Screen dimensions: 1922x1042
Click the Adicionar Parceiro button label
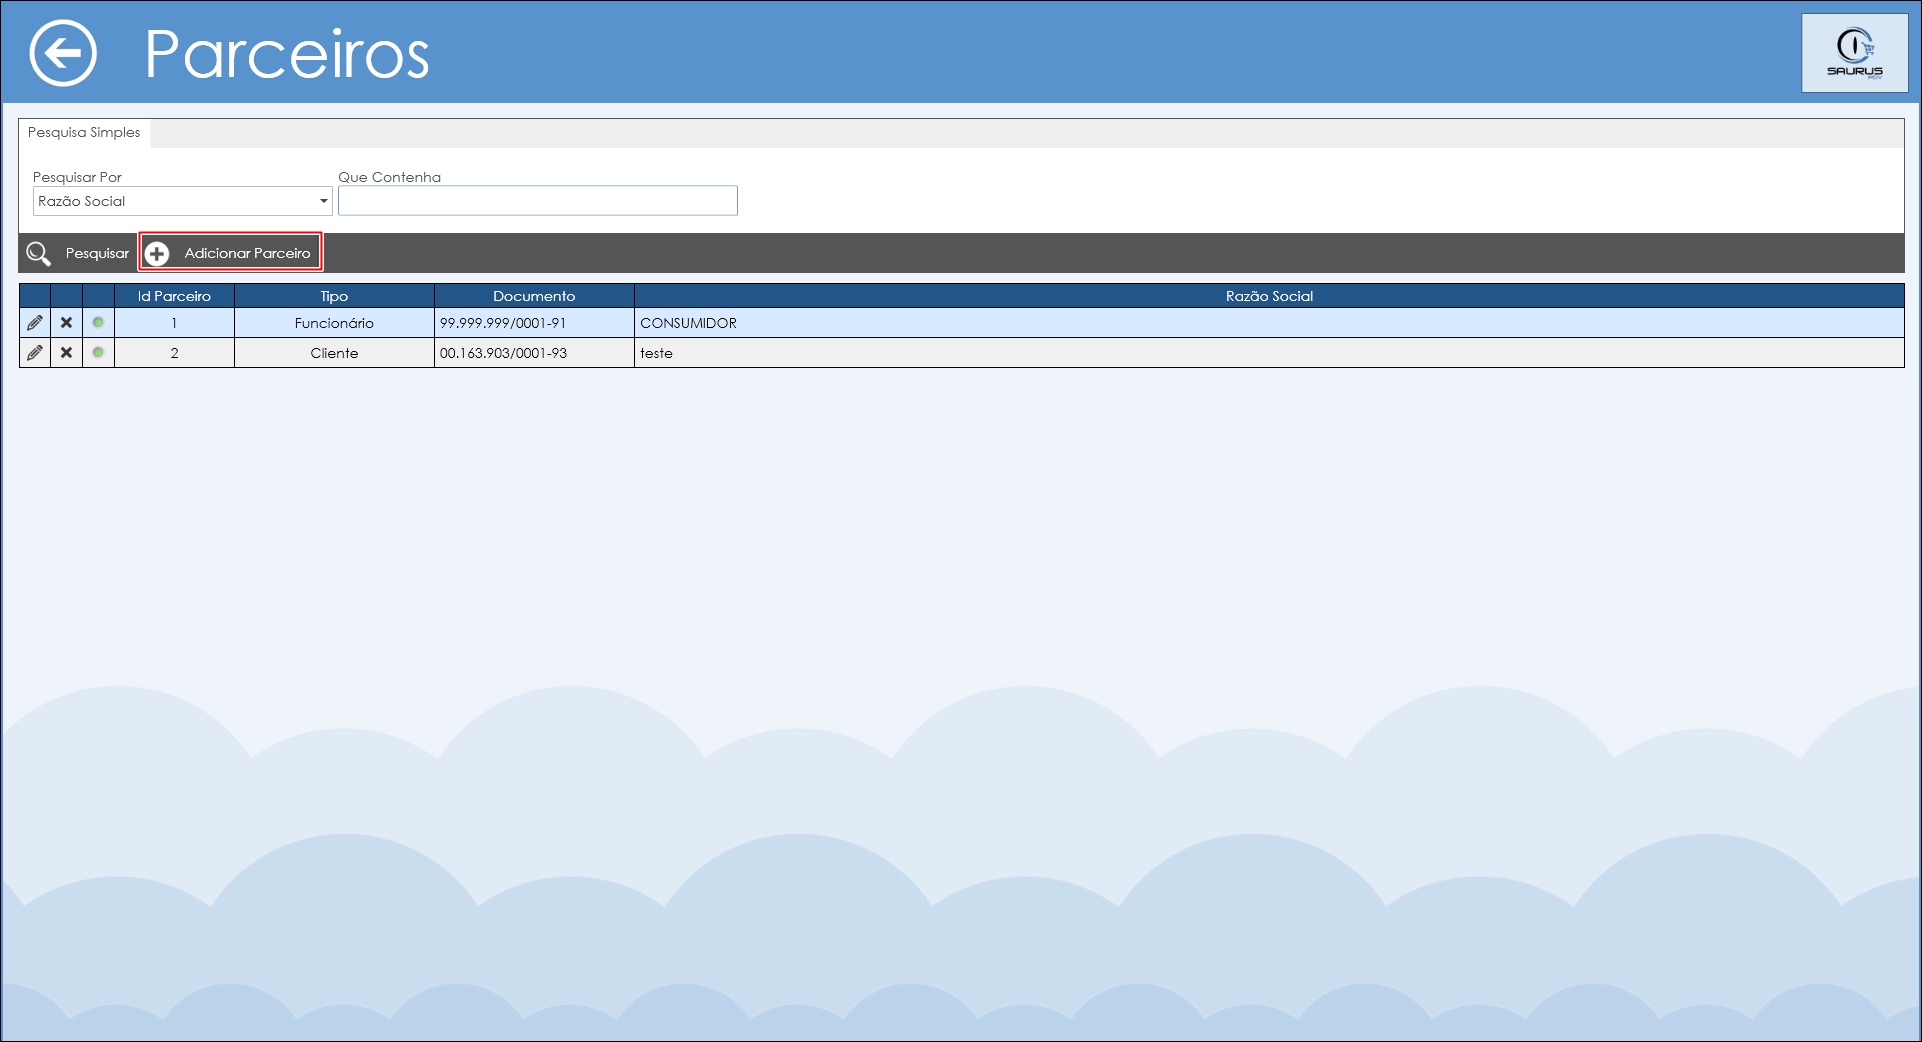(247, 253)
